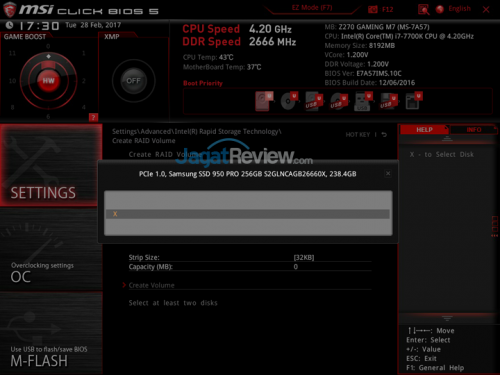Select the USB CD/DVD boot priority icon

coord(339,101)
